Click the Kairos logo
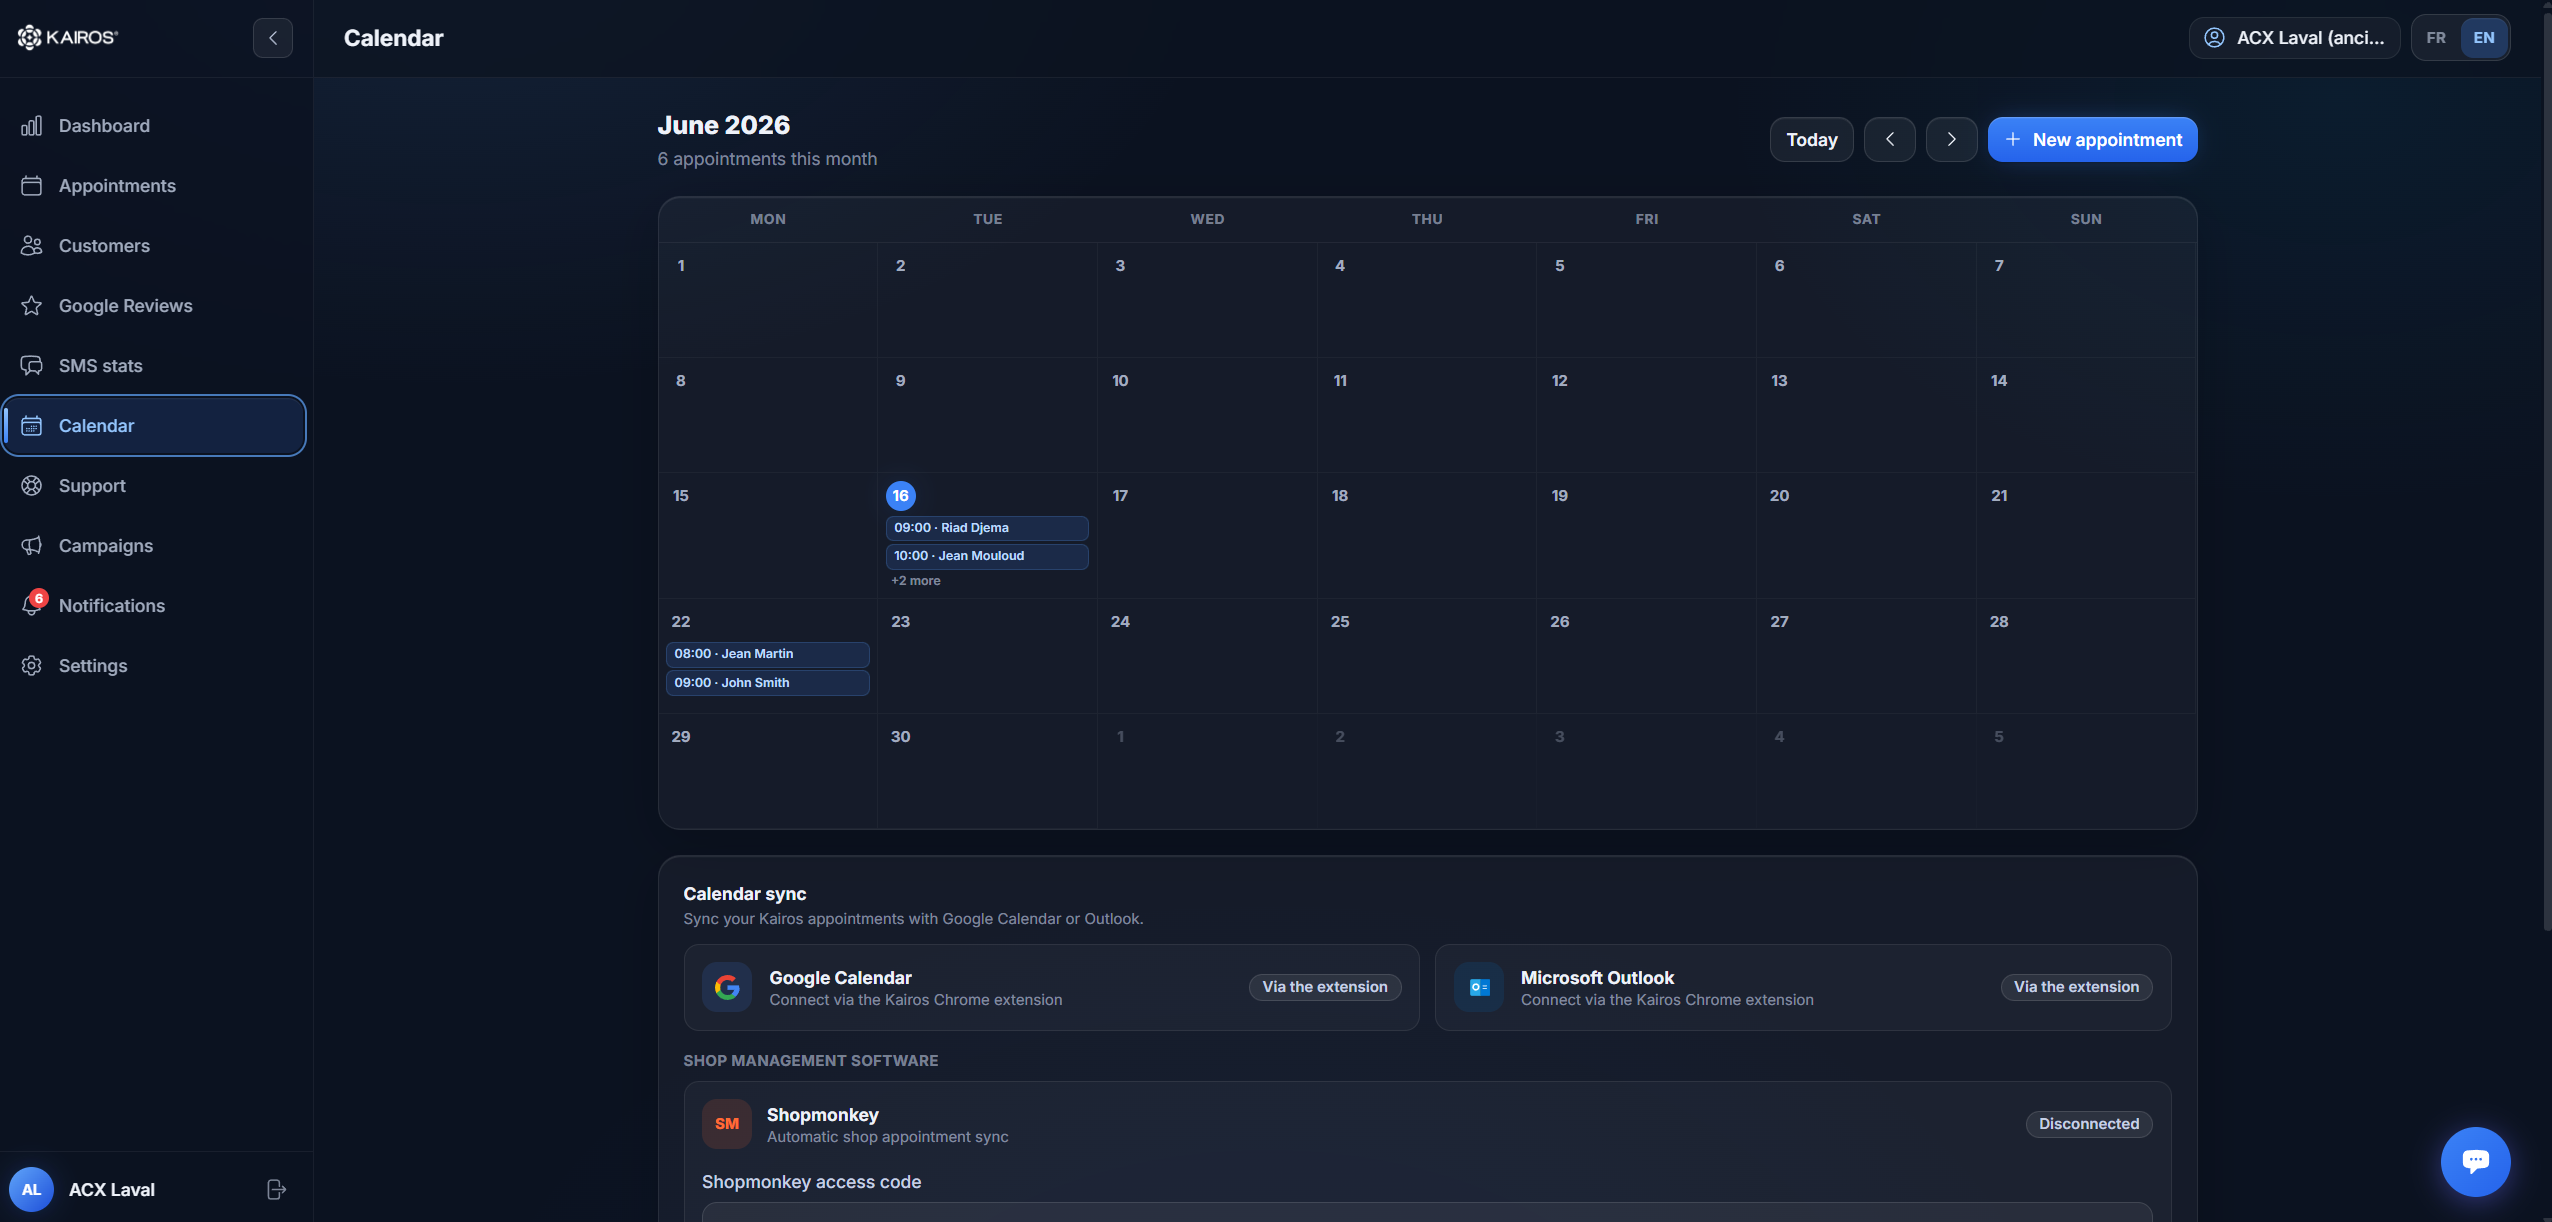This screenshot has height=1222, width=2552. (68, 37)
